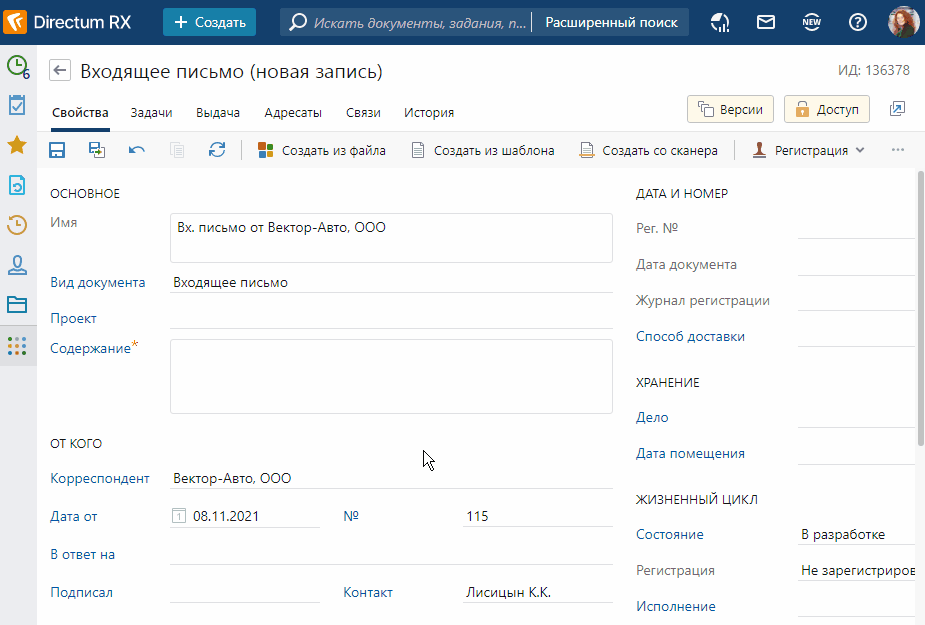925x625 pixels.
Task: Open the help question mark icon
Action: (858, 22)
